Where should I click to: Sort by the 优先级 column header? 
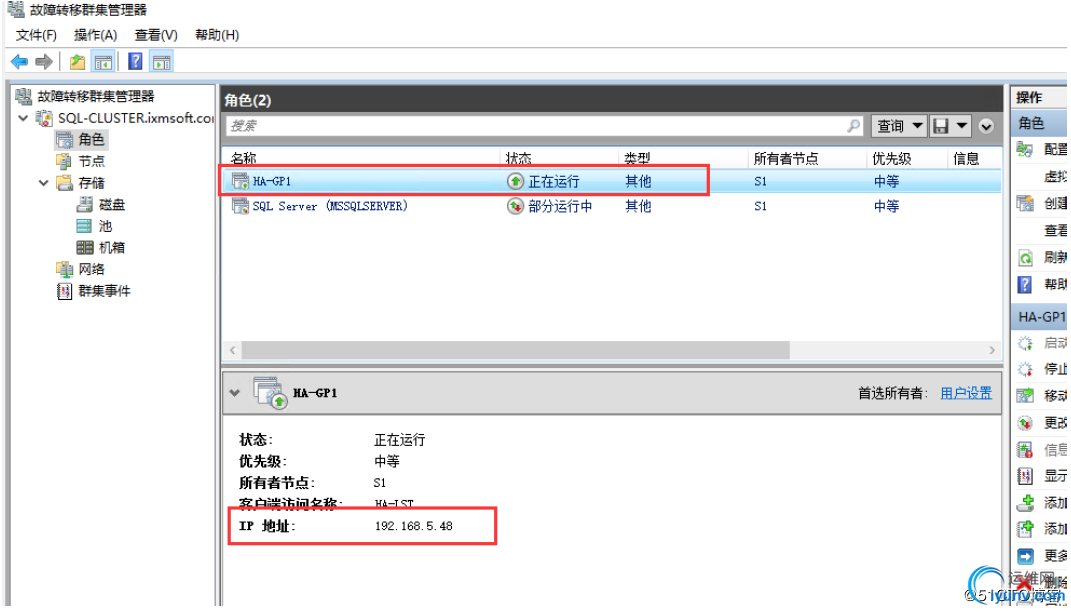pos(892,158)
